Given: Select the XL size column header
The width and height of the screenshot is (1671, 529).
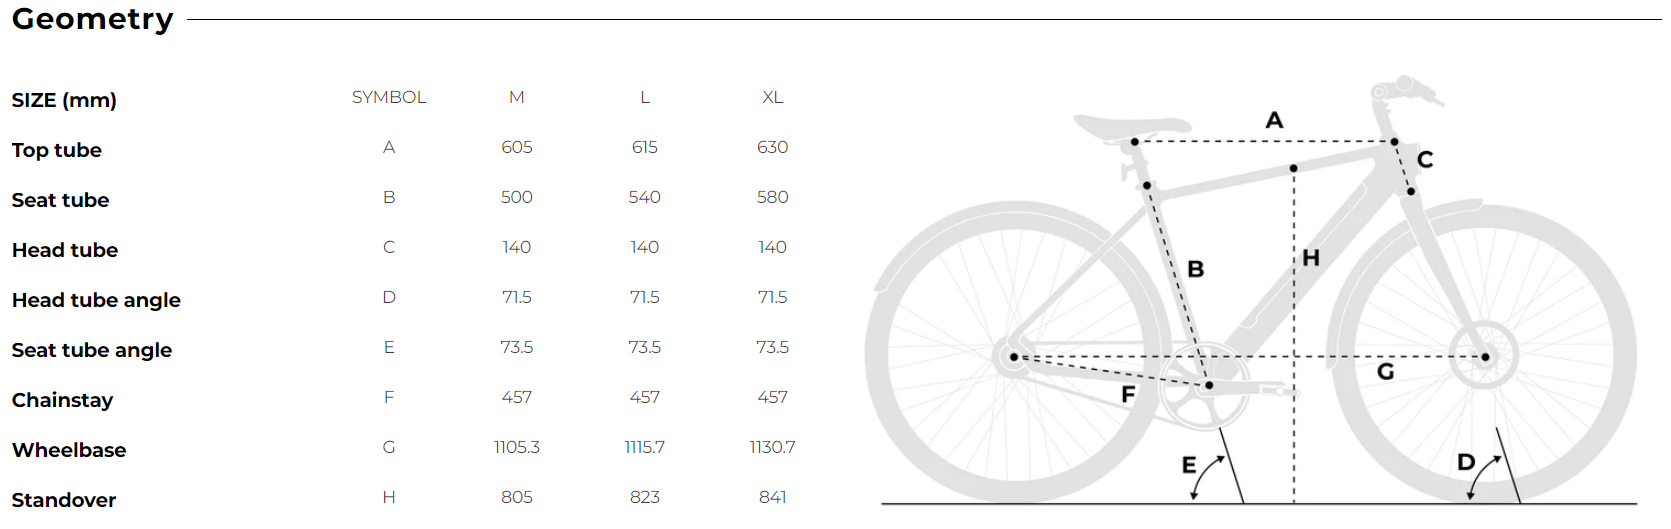Looking at the screenshot, I should [x=772, y=97].
